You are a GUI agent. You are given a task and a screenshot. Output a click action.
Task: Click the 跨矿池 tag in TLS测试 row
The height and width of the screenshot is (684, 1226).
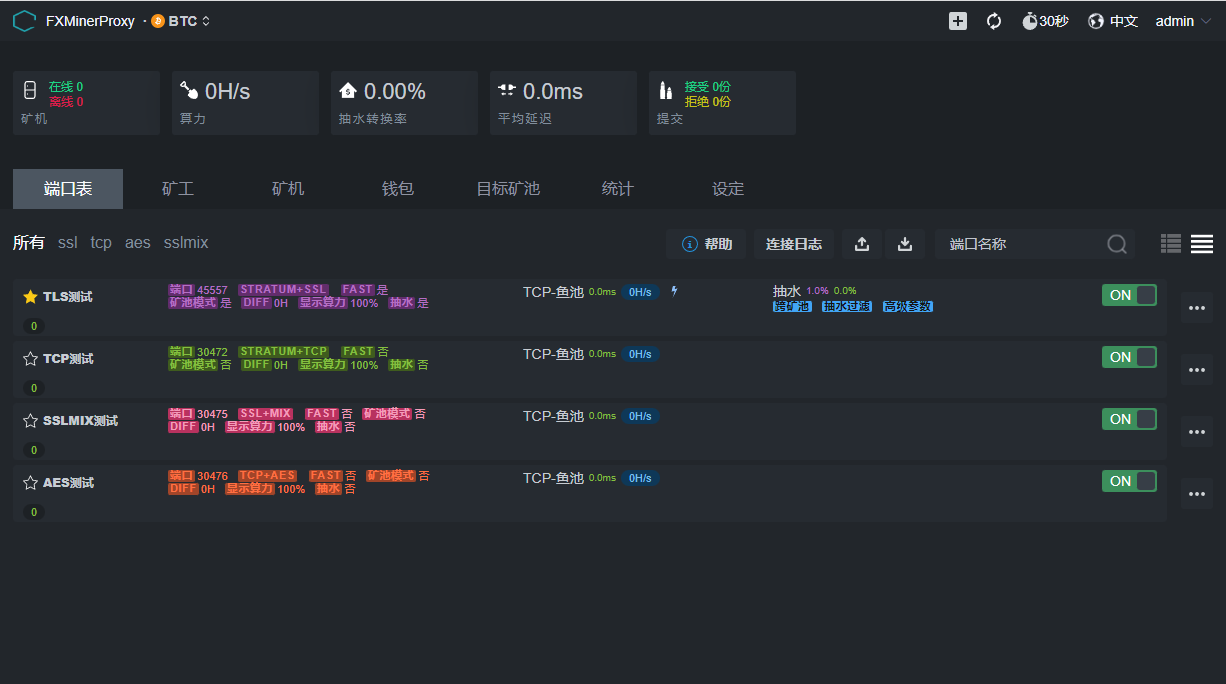pyautogui.click(x=792, y=306)
